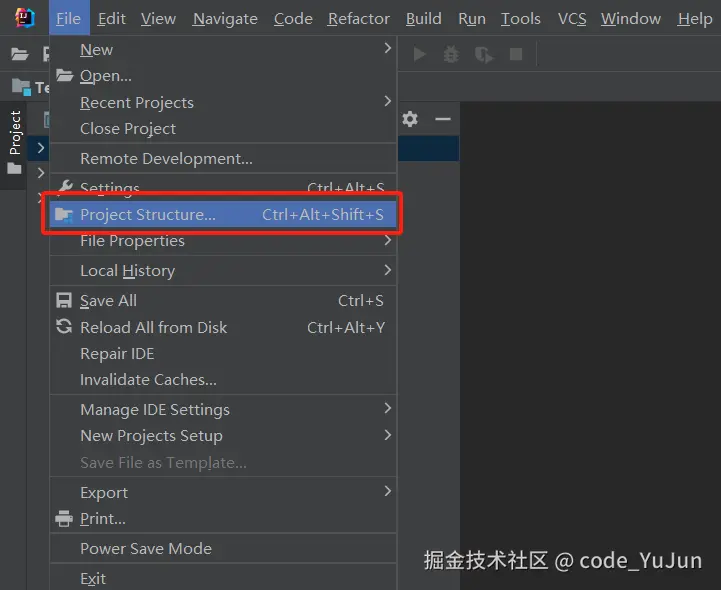Click the Run play icon in the toolbar
Screen dimensions: 721x590
coord(419,54)
